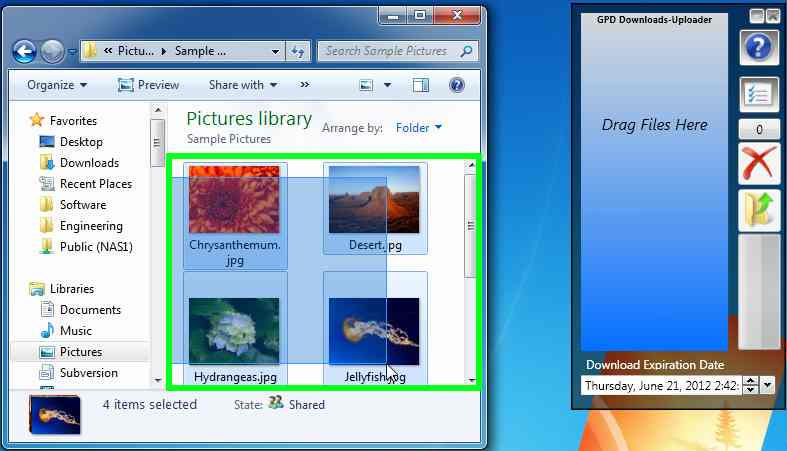This screenshot has width=787, height=451.
Task: Open Public (NAS1) network folder
Action: click(x=96, y=247)
